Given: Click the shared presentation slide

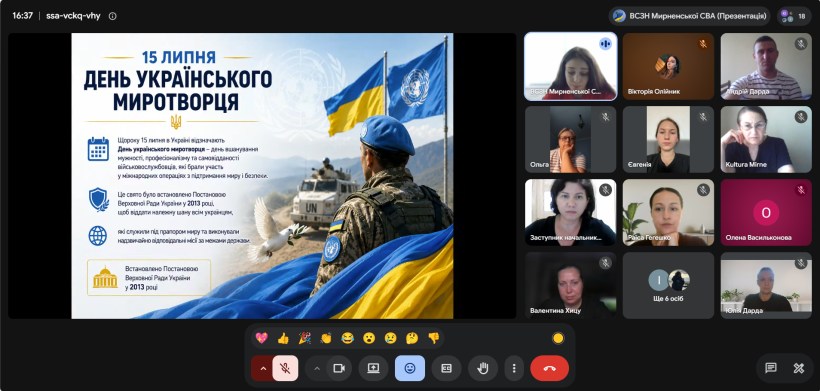Looking at the screenshot, I should click(263, 176).
